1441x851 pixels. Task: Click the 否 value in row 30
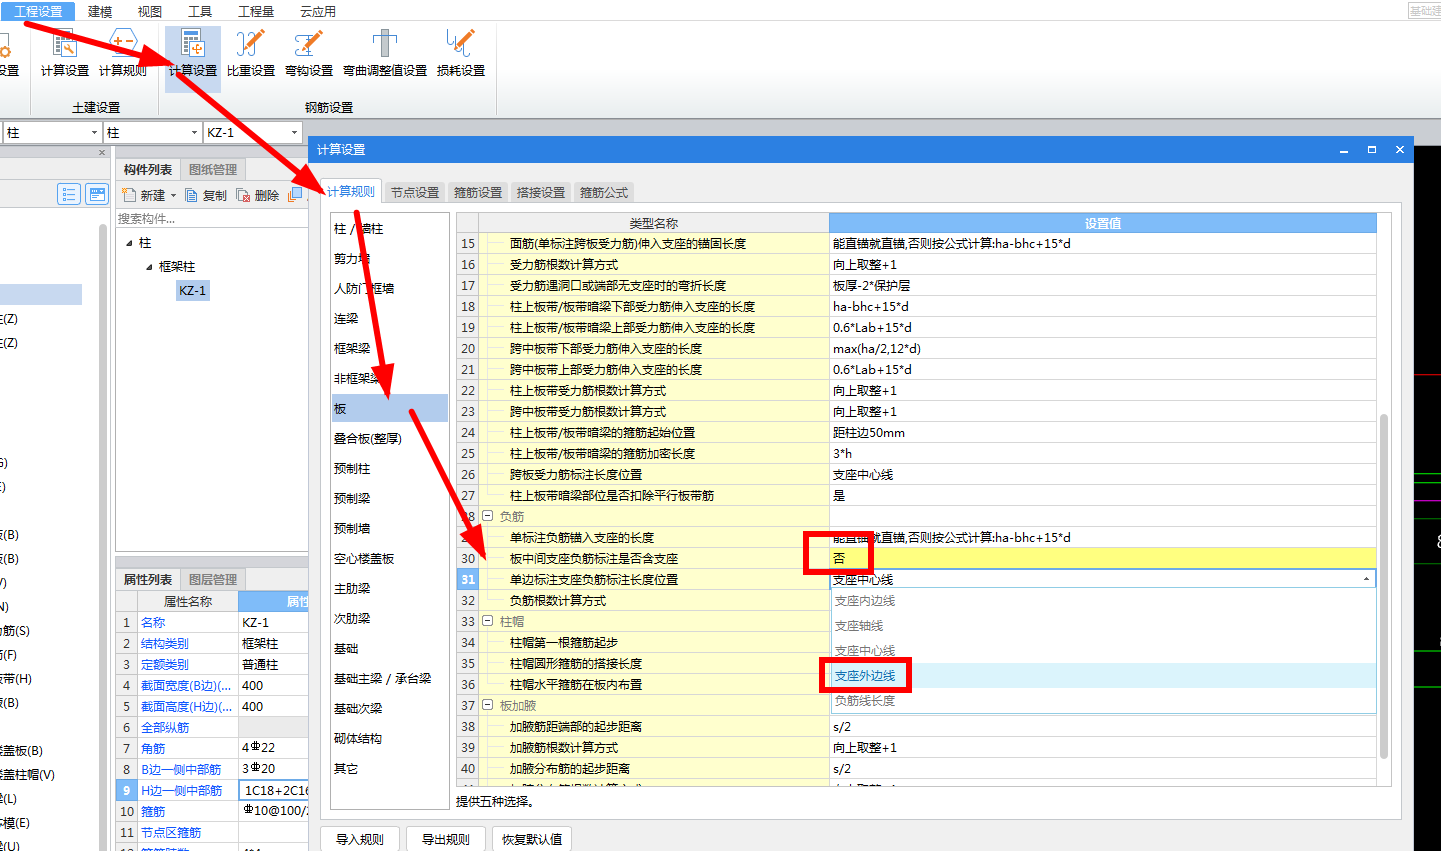tap(1103, 558)
